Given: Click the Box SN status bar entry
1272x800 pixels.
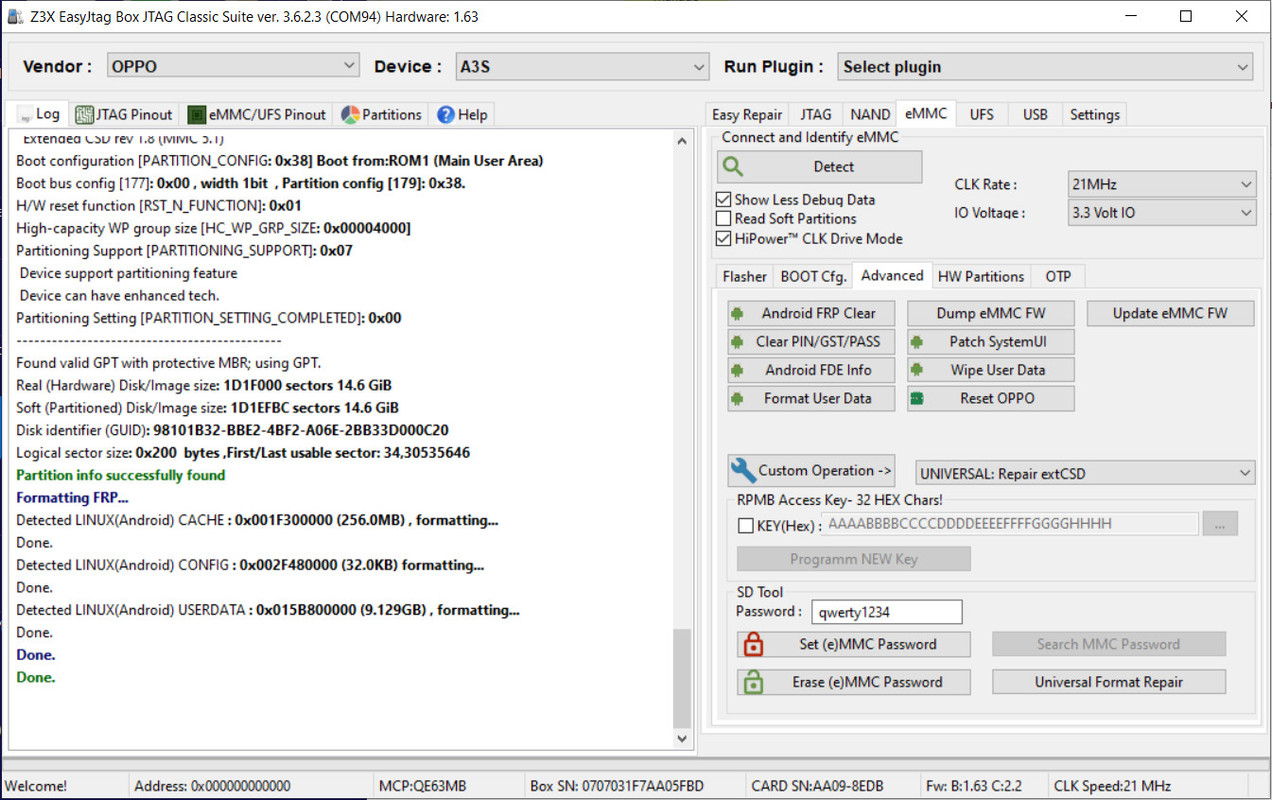Looking at the screenshot, I should coord(616,786).
